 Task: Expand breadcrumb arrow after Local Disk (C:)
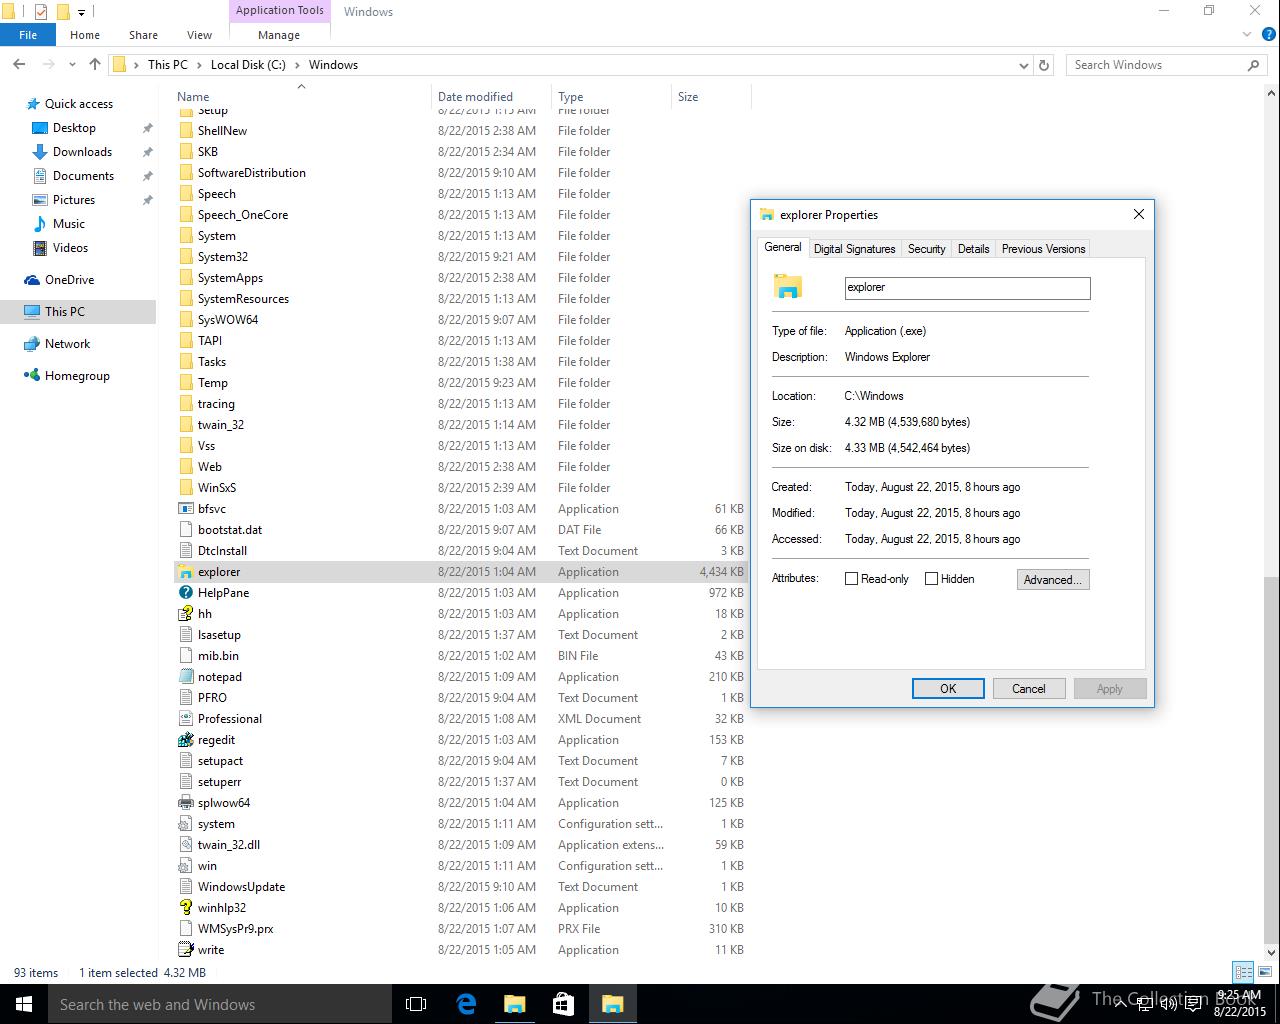click(x=296, y=65)
